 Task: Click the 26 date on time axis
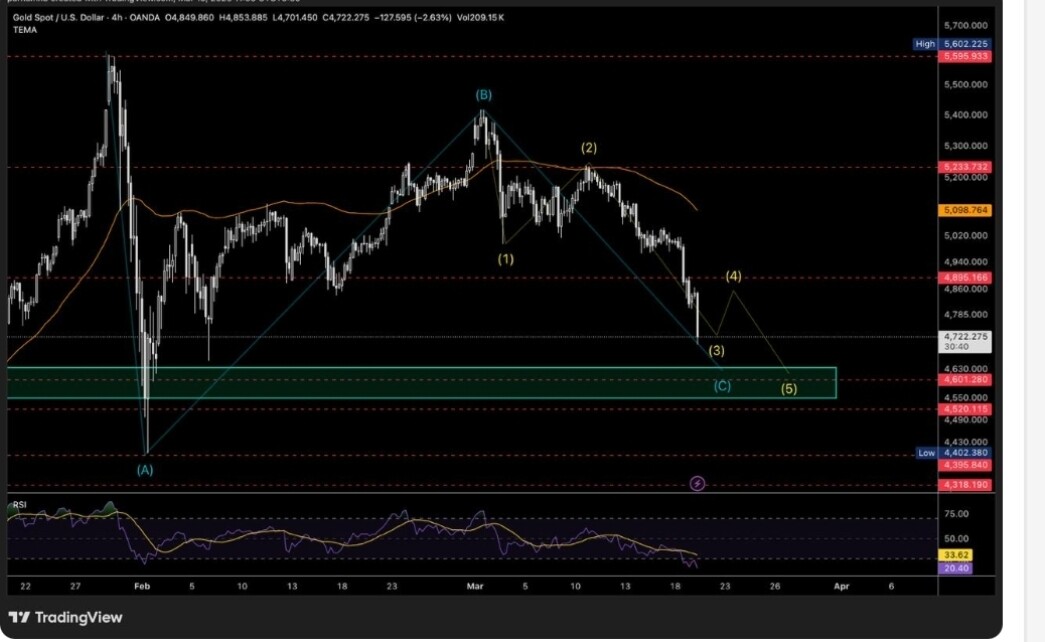tap(775, 587)
